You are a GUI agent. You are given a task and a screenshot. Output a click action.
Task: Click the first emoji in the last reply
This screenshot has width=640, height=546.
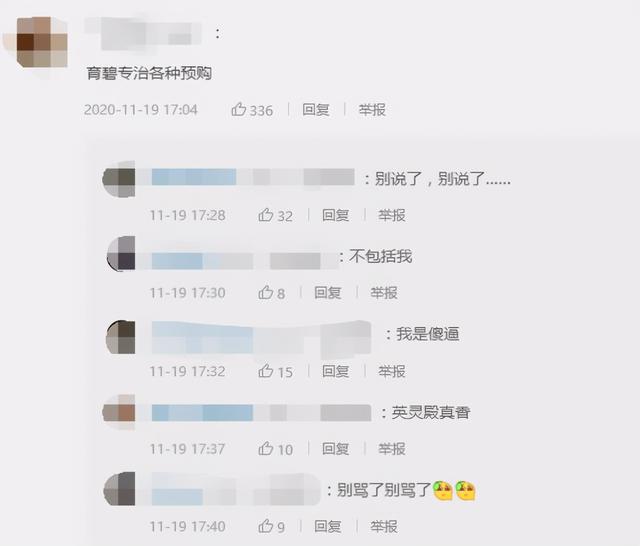pos(443,491)
